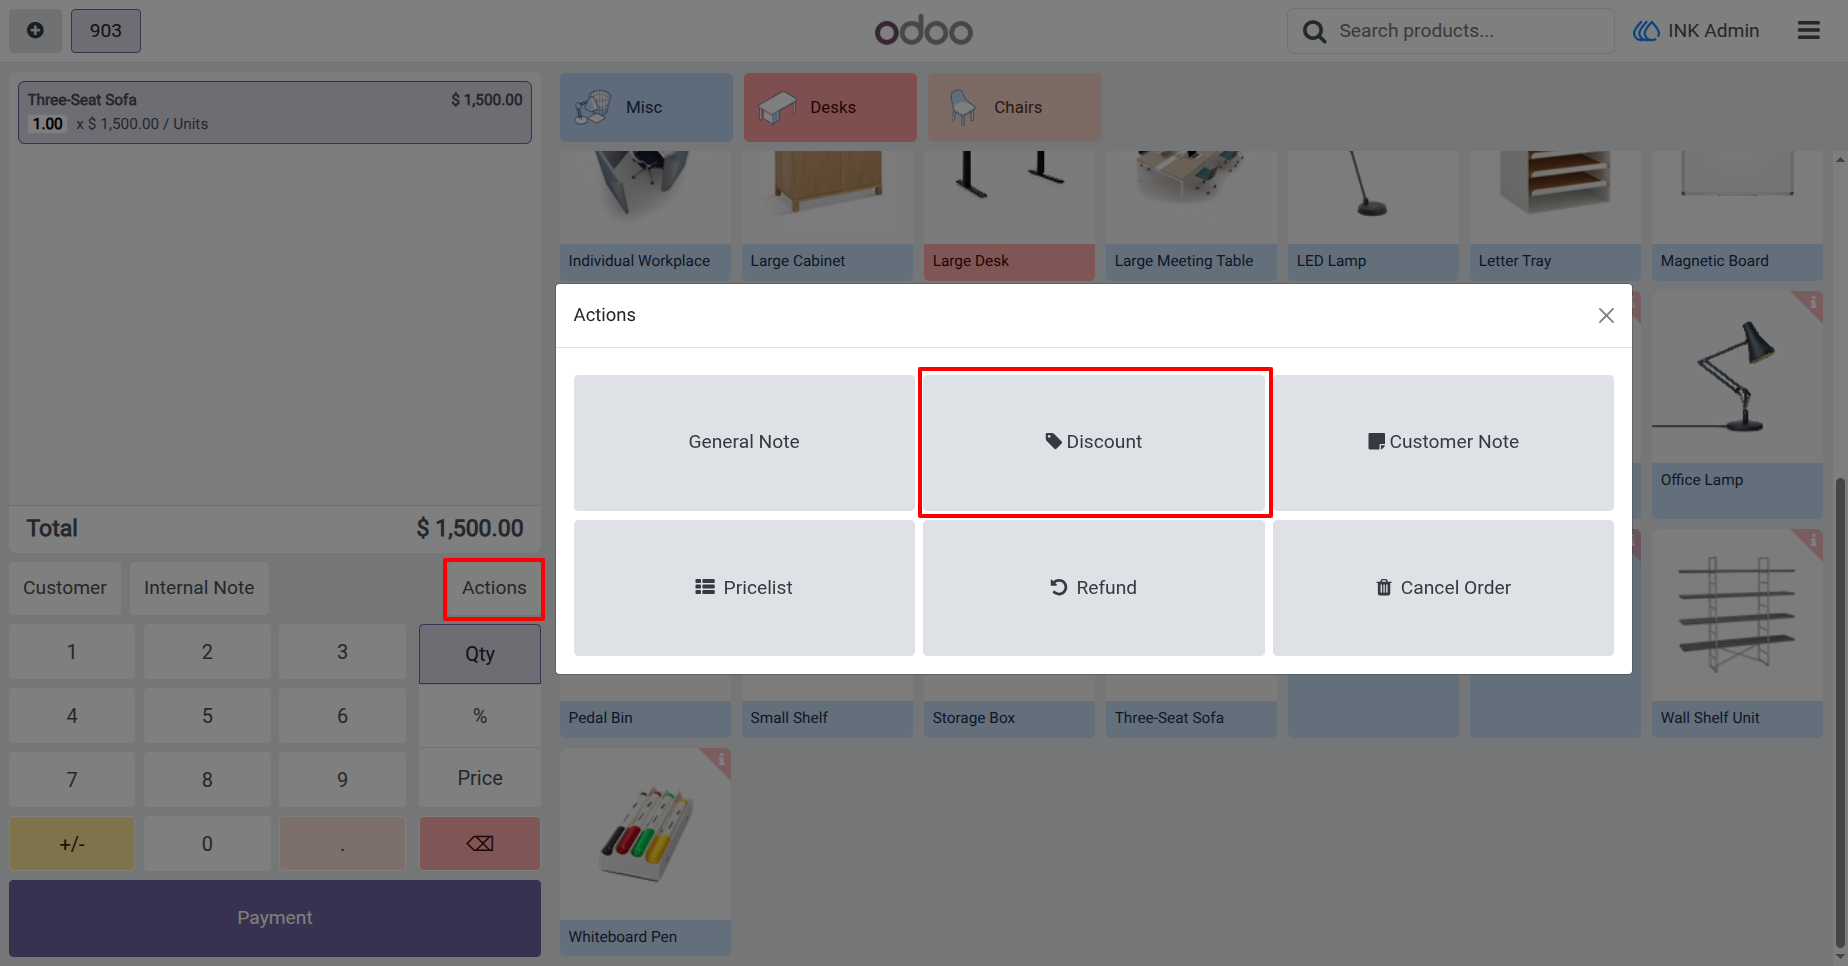Open the INK Admin user menu
The height and width of the screenshot is (966, 1848).
1696,31
